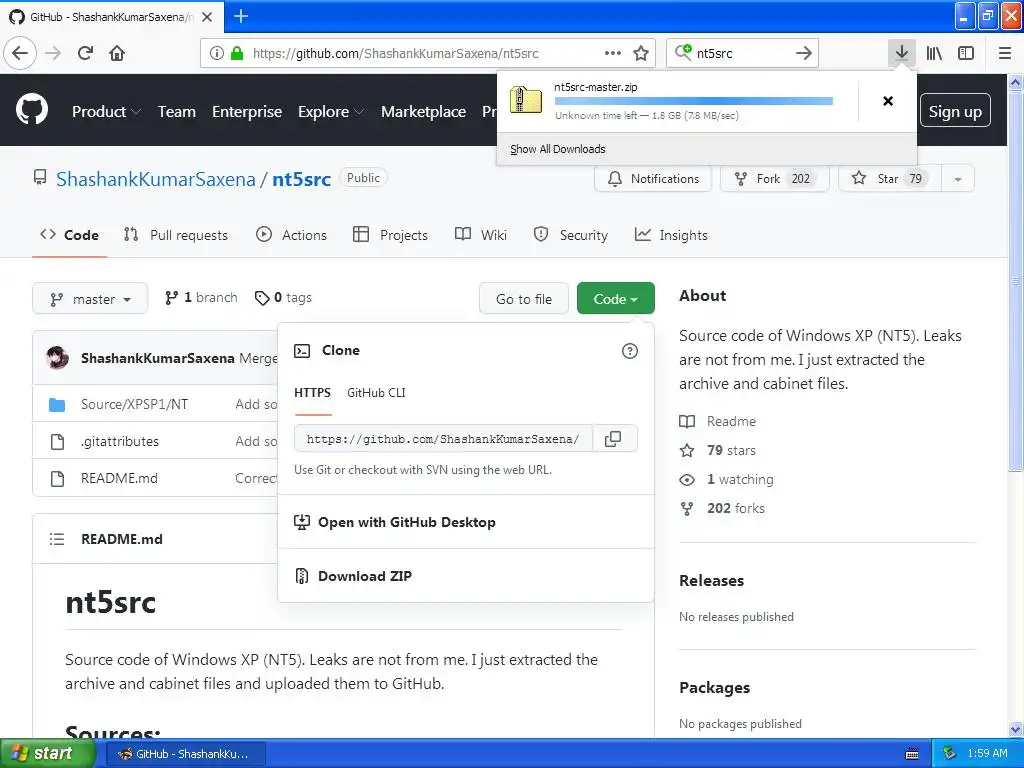
Task: Open page actions three-dots menu
Action: coord(613,53)
